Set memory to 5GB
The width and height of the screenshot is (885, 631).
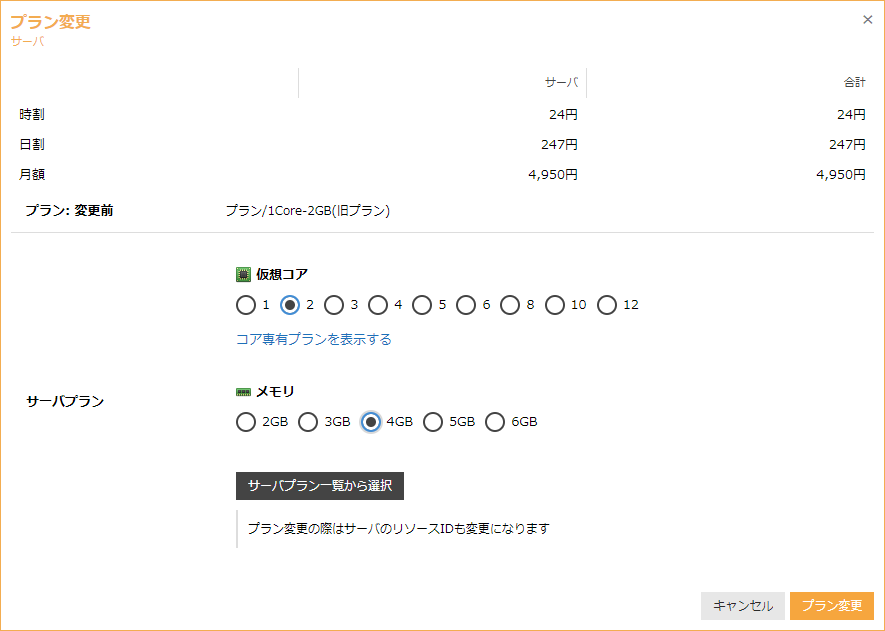pyautogui.click(x=433, y=422)
